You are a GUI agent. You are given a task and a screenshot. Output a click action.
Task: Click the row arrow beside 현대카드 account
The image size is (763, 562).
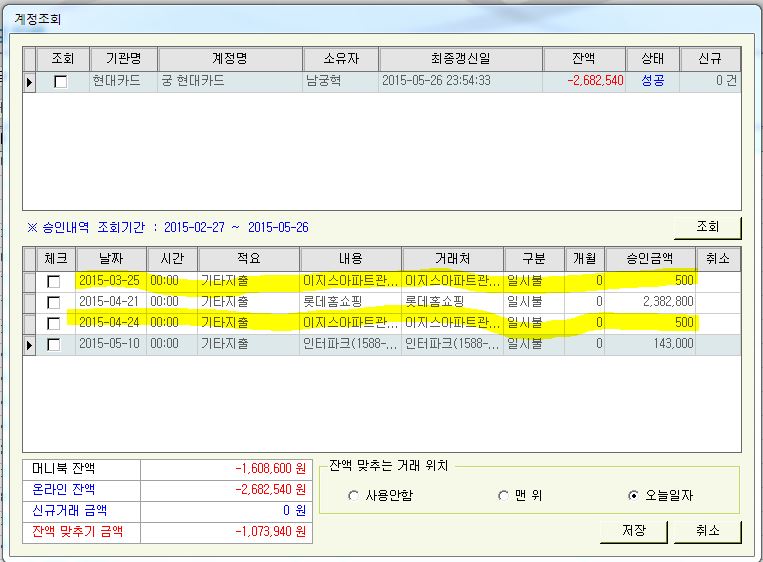(x=29, y=82)
